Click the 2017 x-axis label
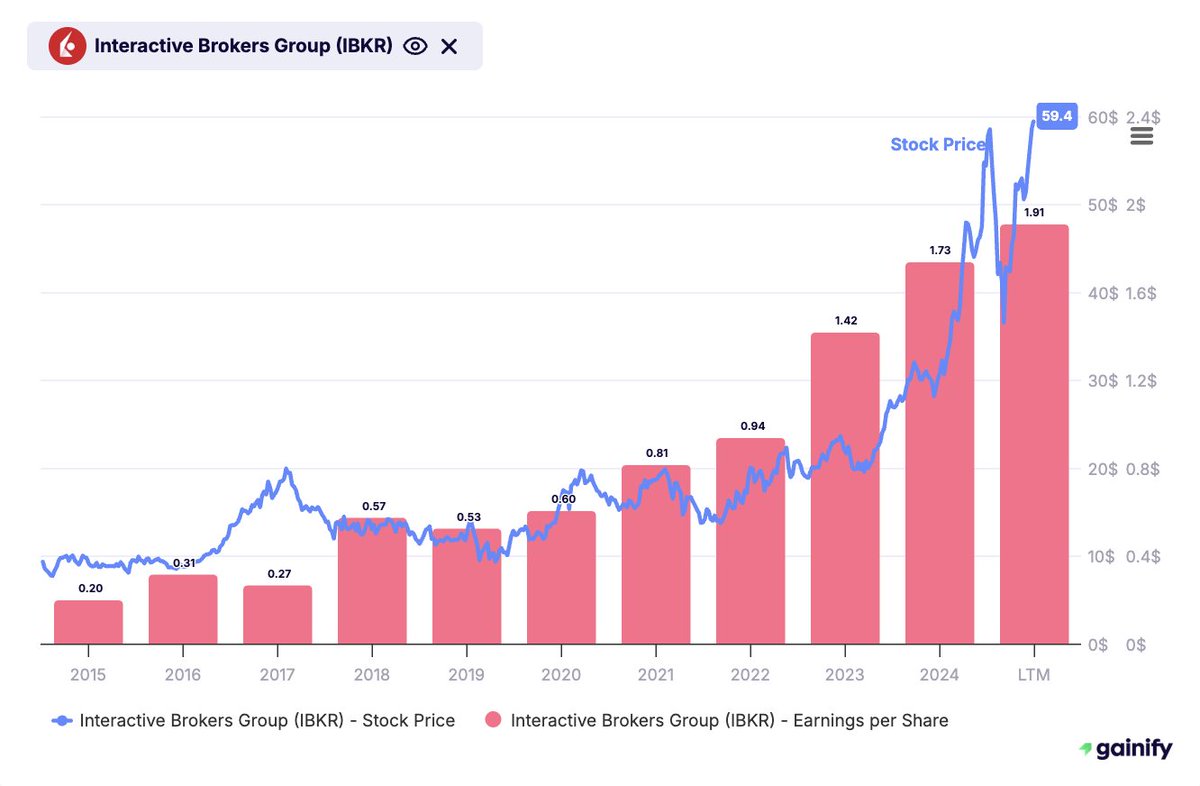This screenshot has height=786, width=1200. pyautogui.click(x=277, y=675)
